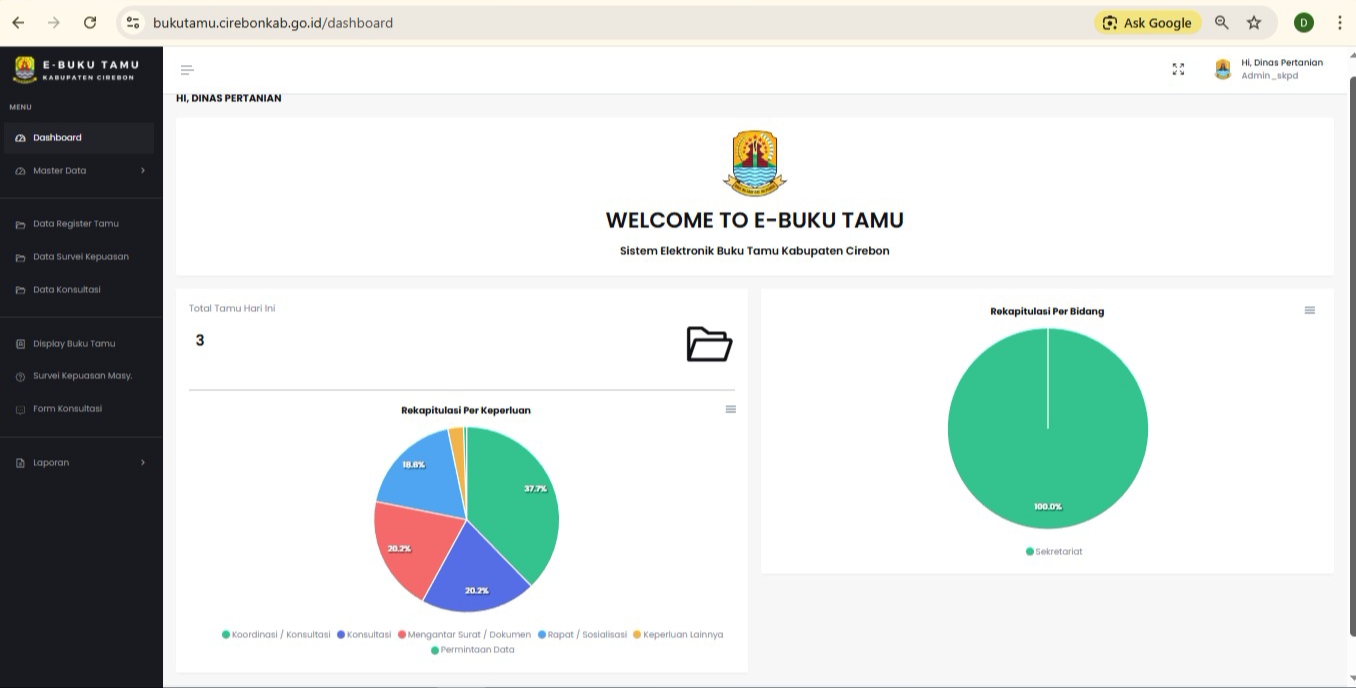The width and height of the screenshot is (1356, 688).
Task: Click Ask Google button in address bar
Action: (x=1147, y=22)
